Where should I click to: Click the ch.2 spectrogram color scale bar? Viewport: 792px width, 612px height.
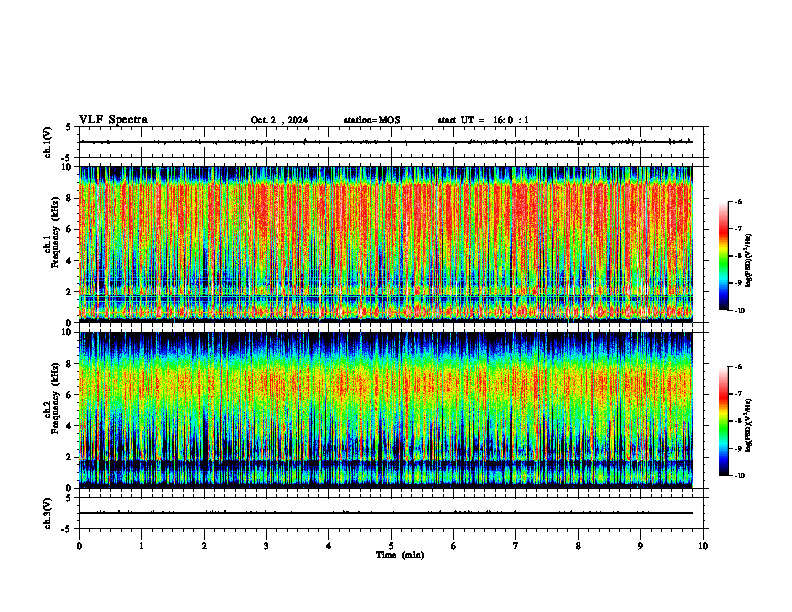click(x=723, y=421)
